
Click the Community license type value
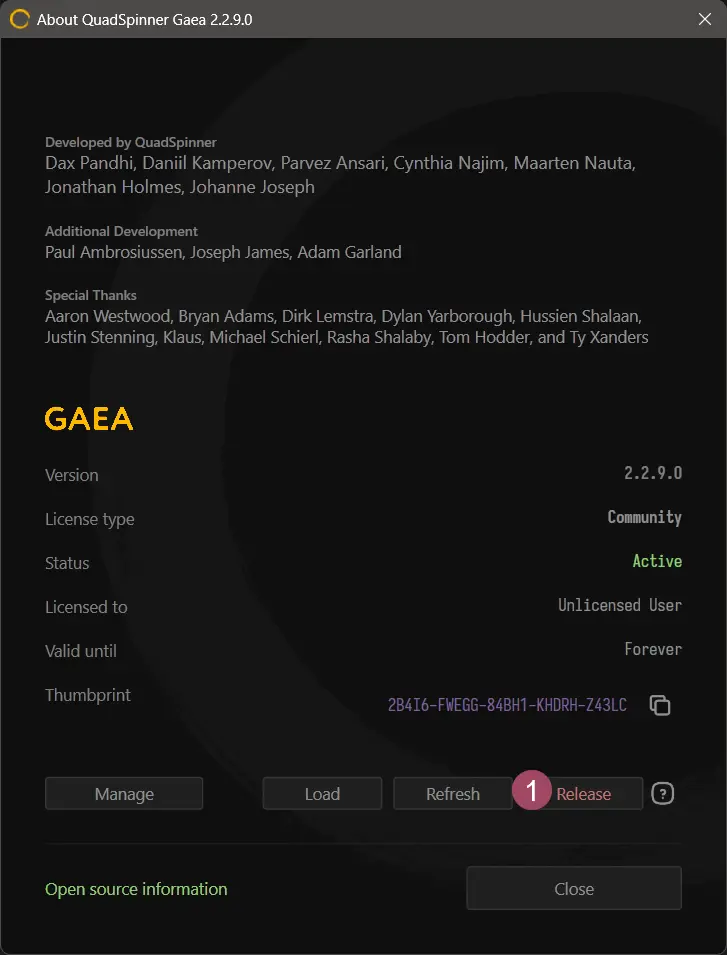pyautogui.click(x=644, y=517)
